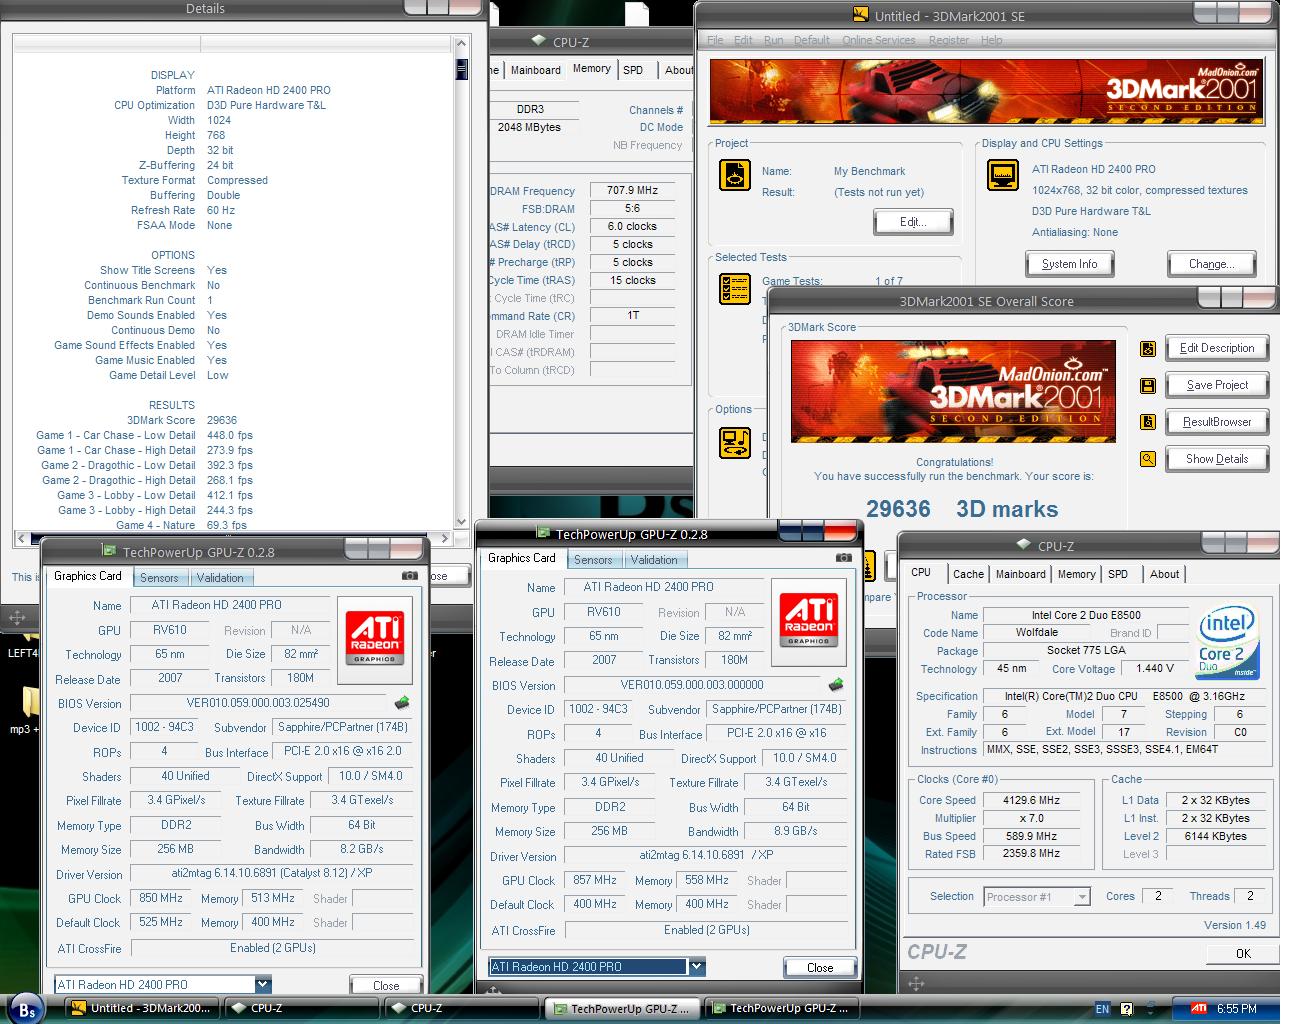Click 3DMark2001 SE title bar icon
The width and height of the screenshot is (1296, 1024).
(859, 15)
